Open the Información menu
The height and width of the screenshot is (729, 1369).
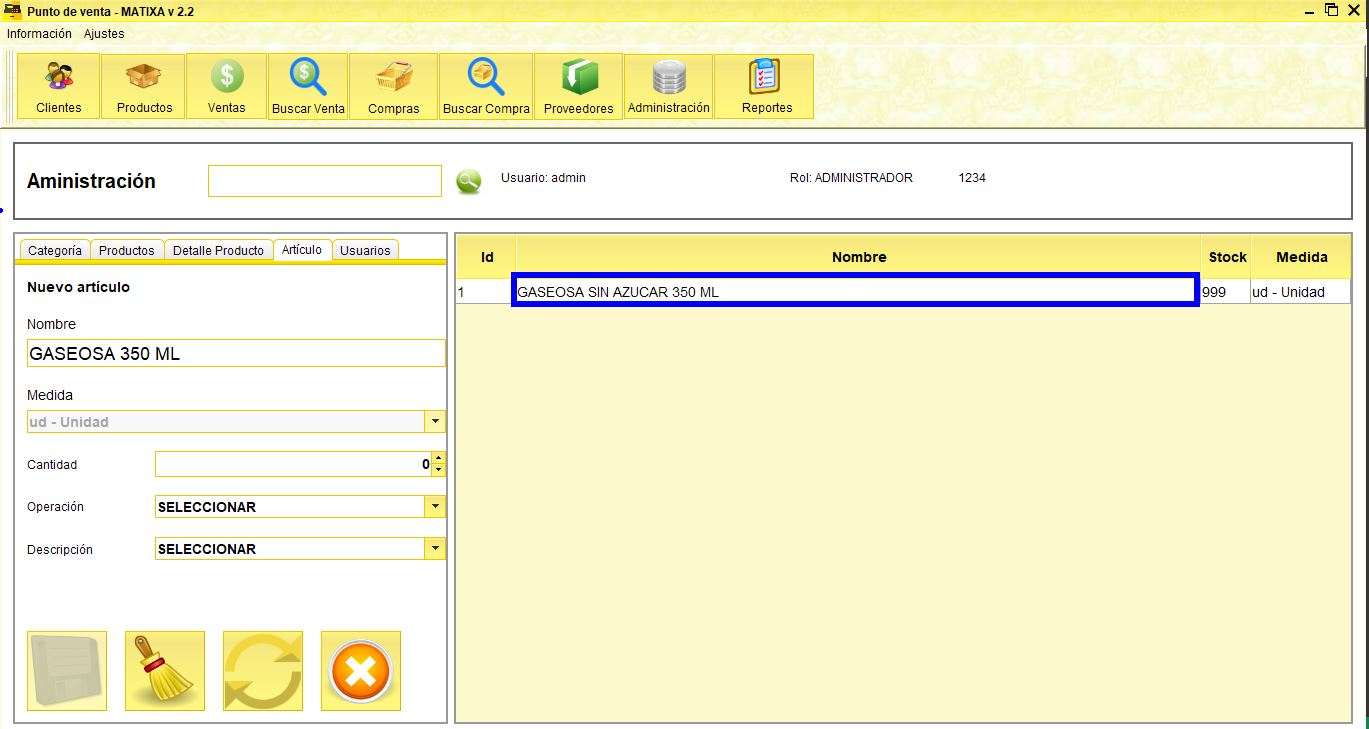click(x=39, y=34)
